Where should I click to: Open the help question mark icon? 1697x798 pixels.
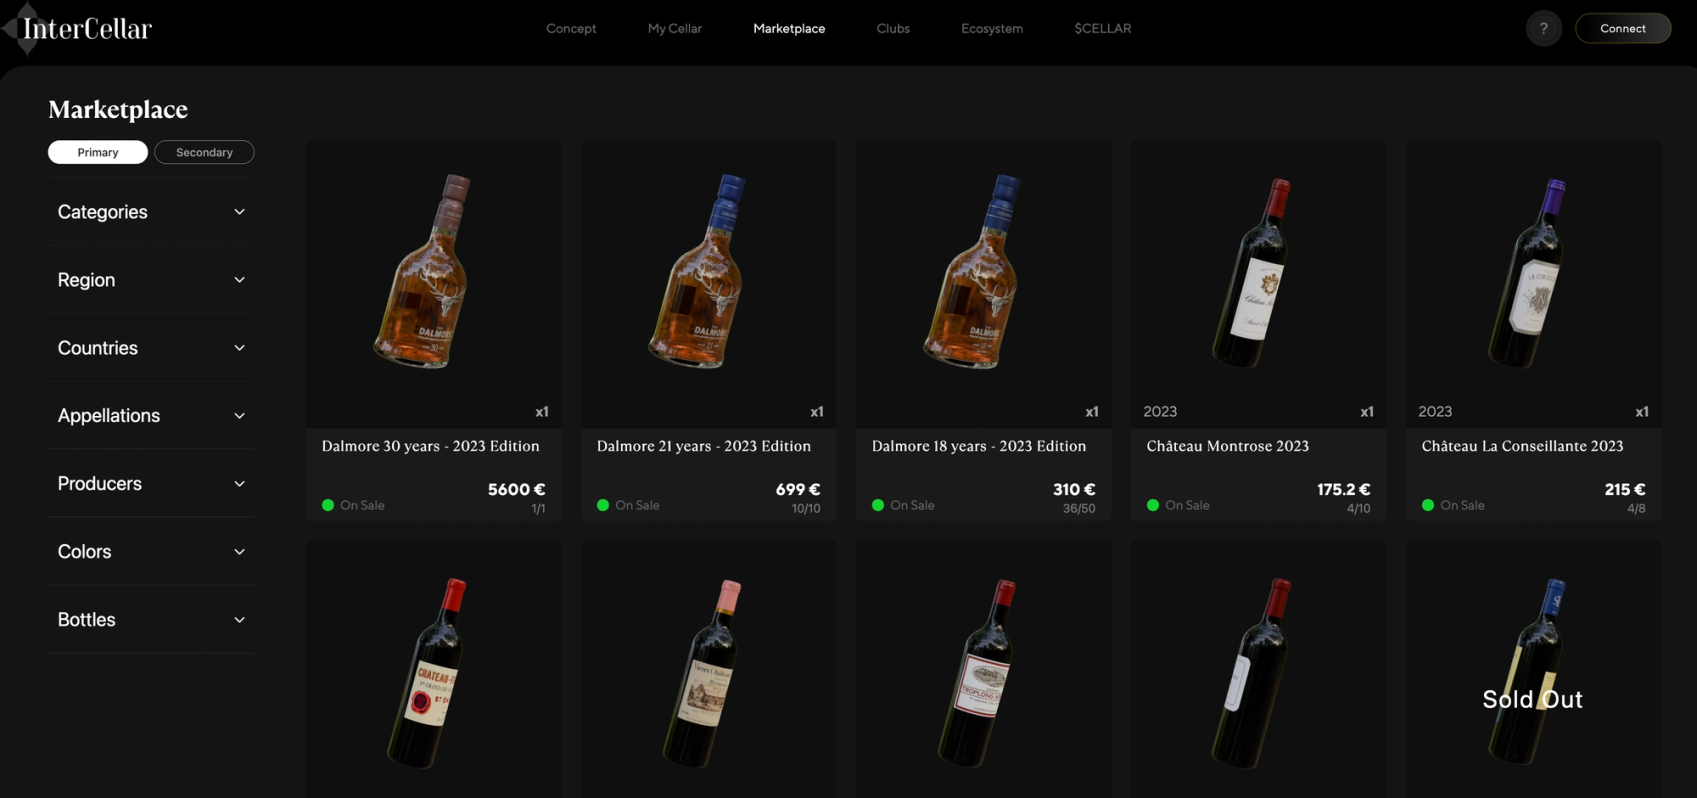pos(1543,28)
